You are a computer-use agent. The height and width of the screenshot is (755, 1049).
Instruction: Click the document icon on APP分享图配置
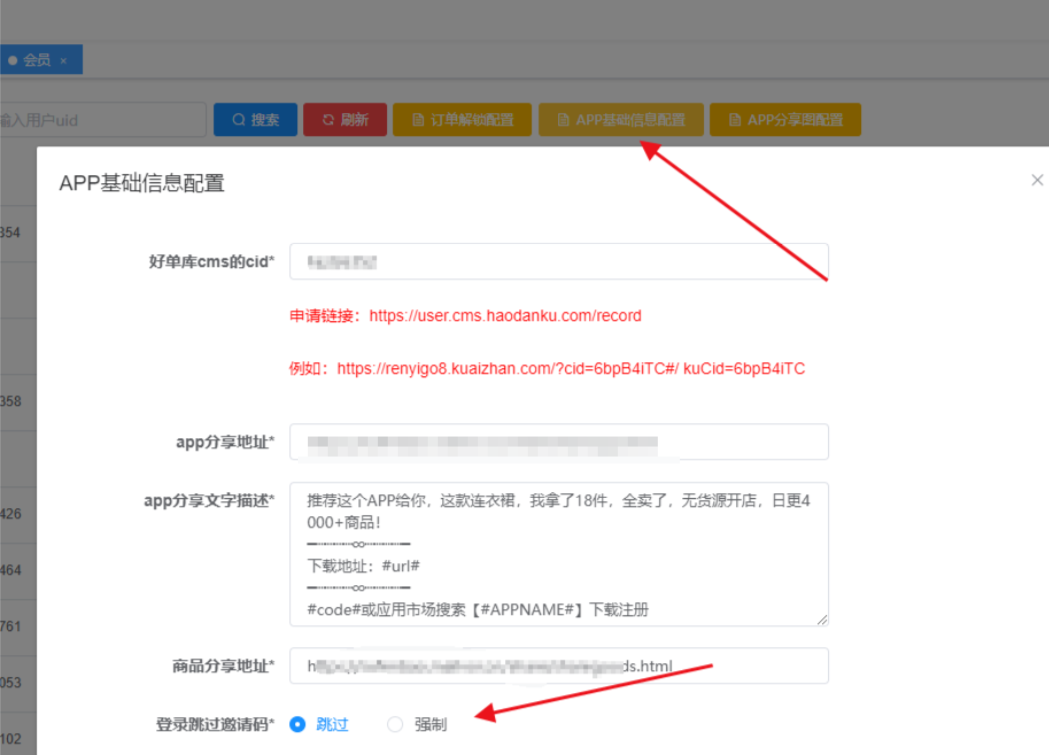(735, 120)
